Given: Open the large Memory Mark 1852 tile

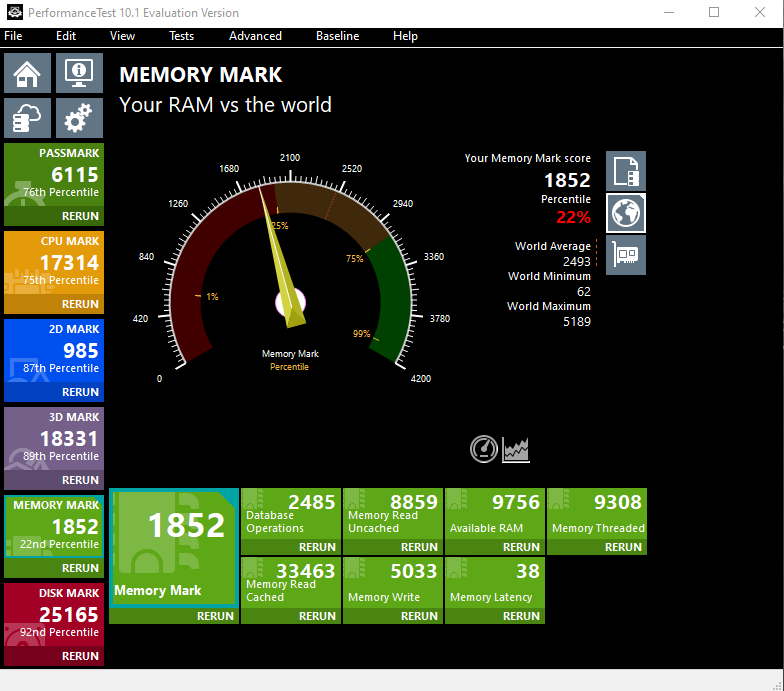Looking at the screenshot, I should (x=174, y=548).
